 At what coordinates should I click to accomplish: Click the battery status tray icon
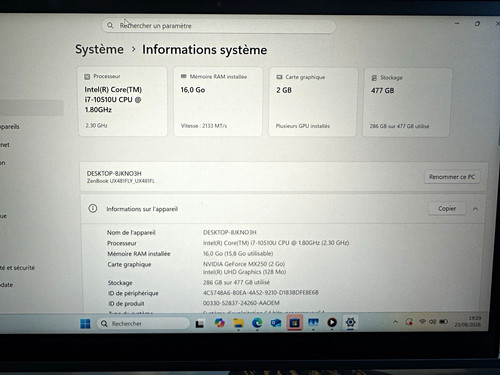(443, 322)
